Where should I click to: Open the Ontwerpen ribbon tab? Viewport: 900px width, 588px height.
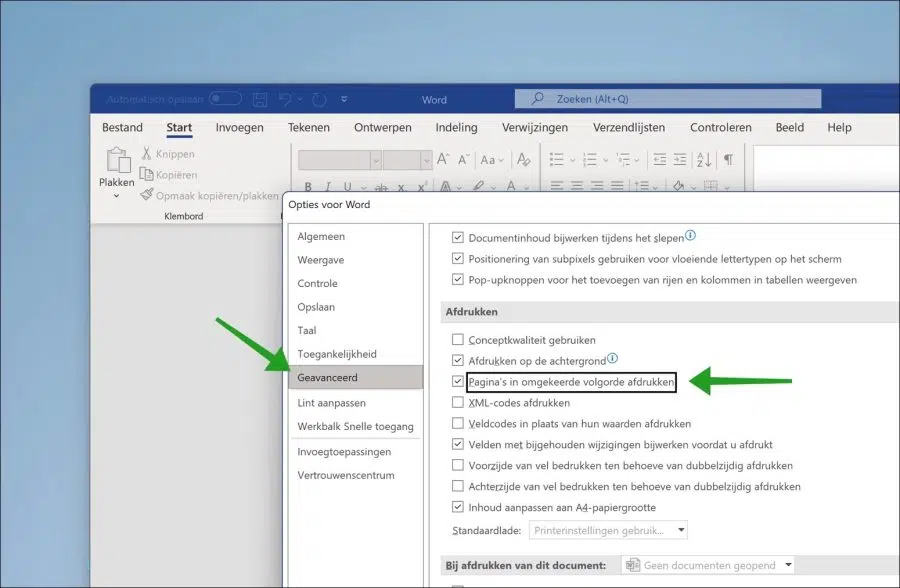pyautogui.click(x=383, y=127)
